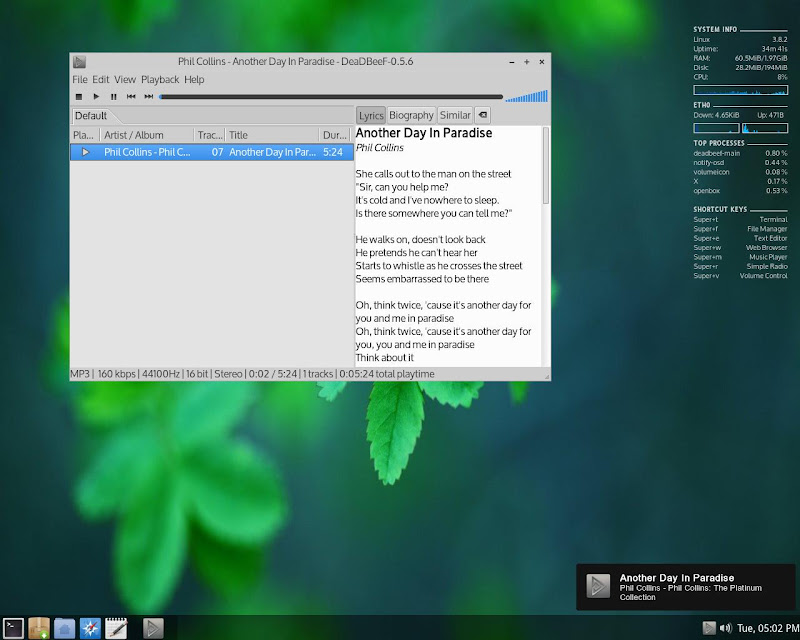Screen dimensions: 800x640
Task: Click the Stop playback button
Action: coord(79,97)
